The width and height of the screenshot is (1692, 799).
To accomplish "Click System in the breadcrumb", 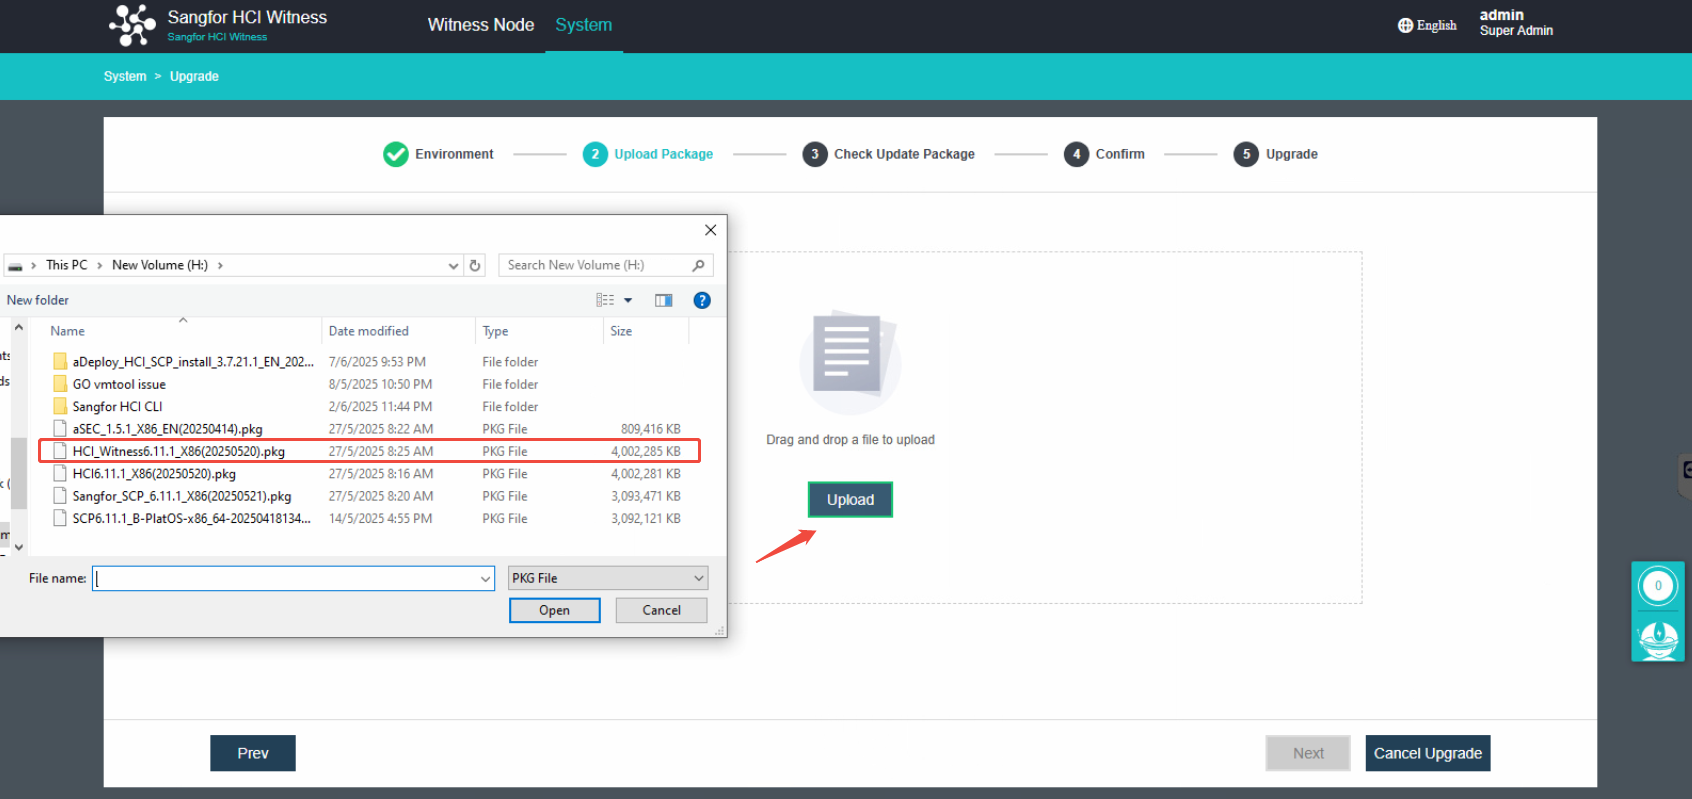I will point(125,76).
